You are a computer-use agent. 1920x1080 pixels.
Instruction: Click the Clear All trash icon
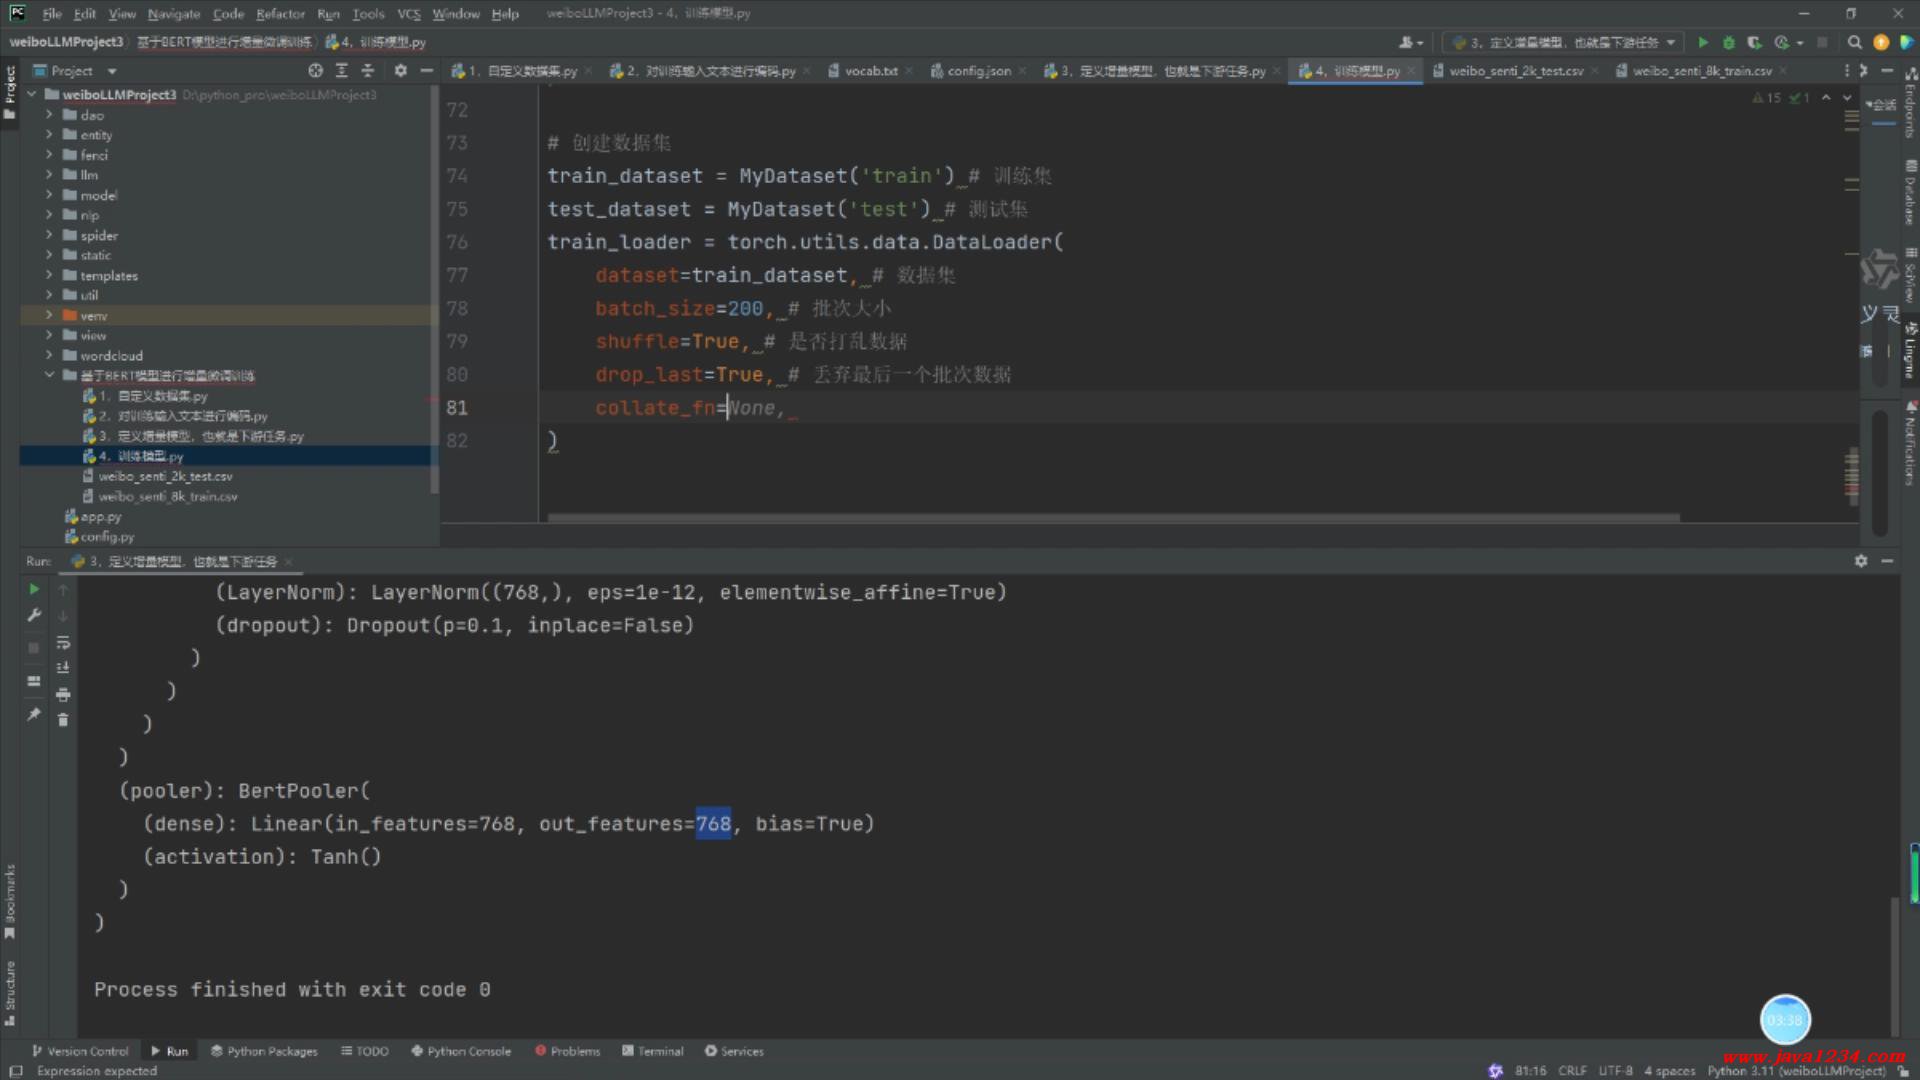point(63,720)
